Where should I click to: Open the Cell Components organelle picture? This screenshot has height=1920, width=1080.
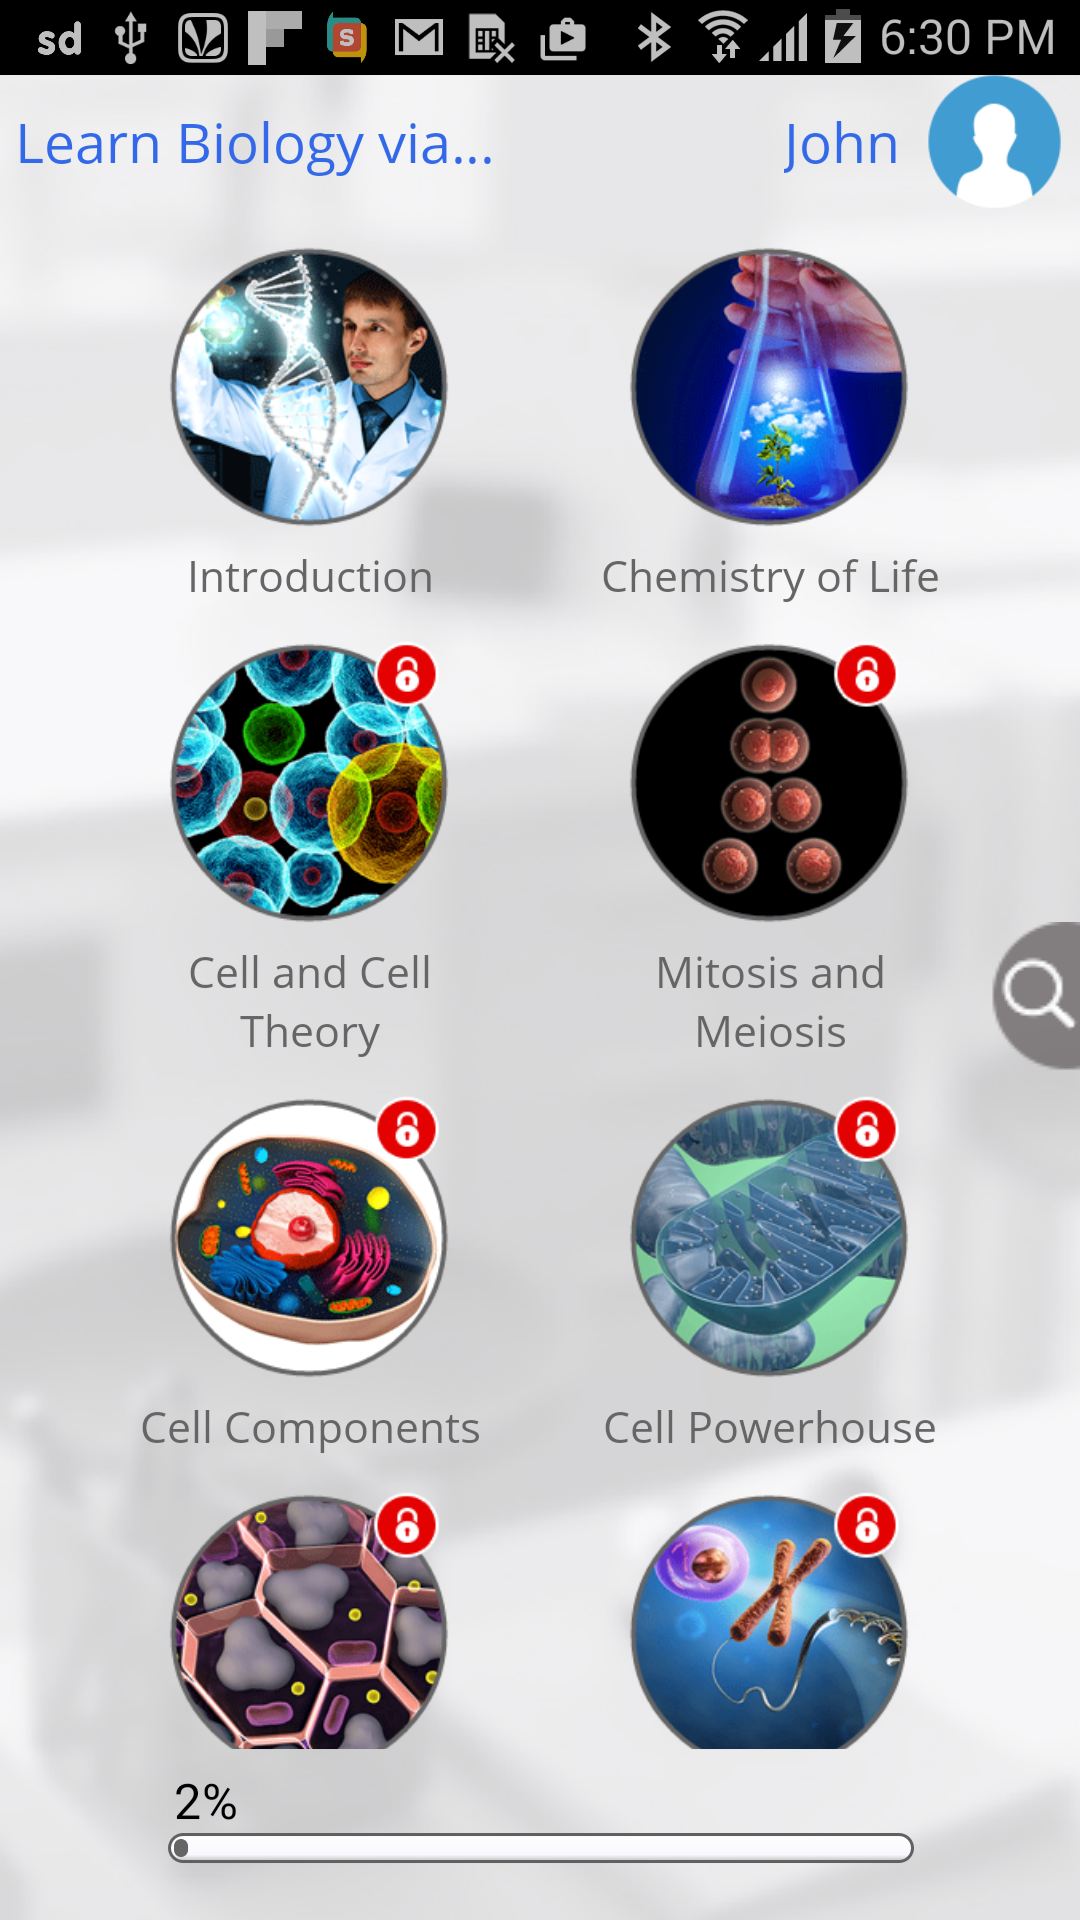(309, 1238)
